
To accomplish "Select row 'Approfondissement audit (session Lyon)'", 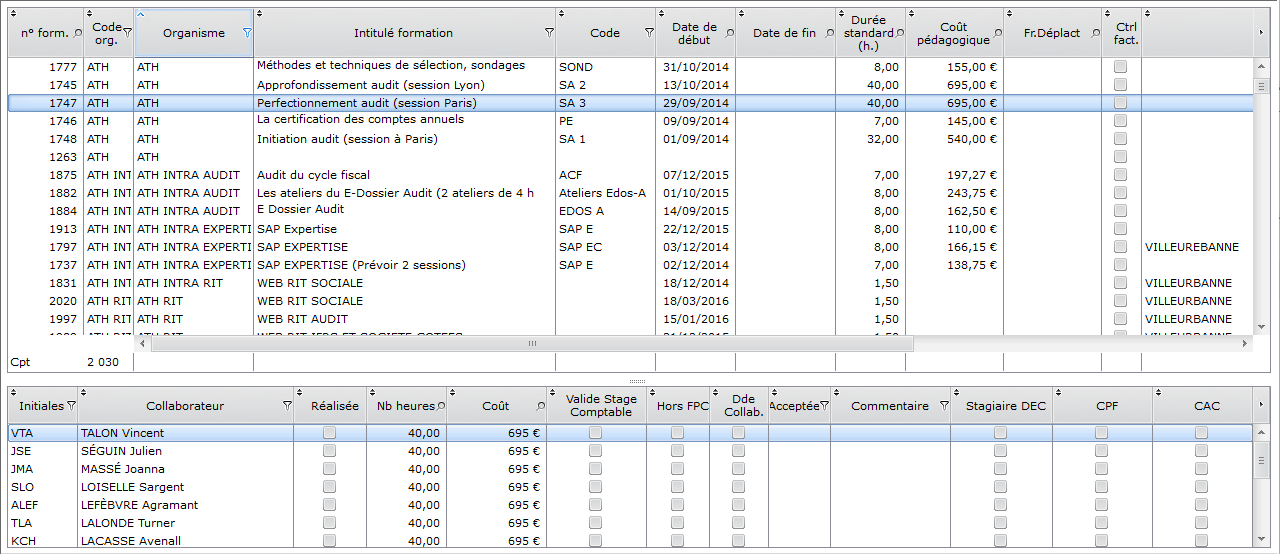I will click(x=630, y=85).
